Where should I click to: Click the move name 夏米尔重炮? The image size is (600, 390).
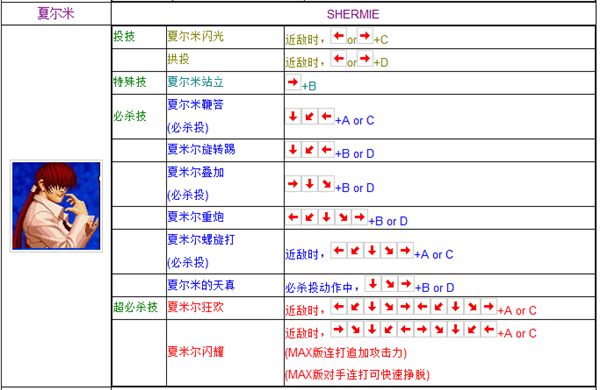pos(196,217)
